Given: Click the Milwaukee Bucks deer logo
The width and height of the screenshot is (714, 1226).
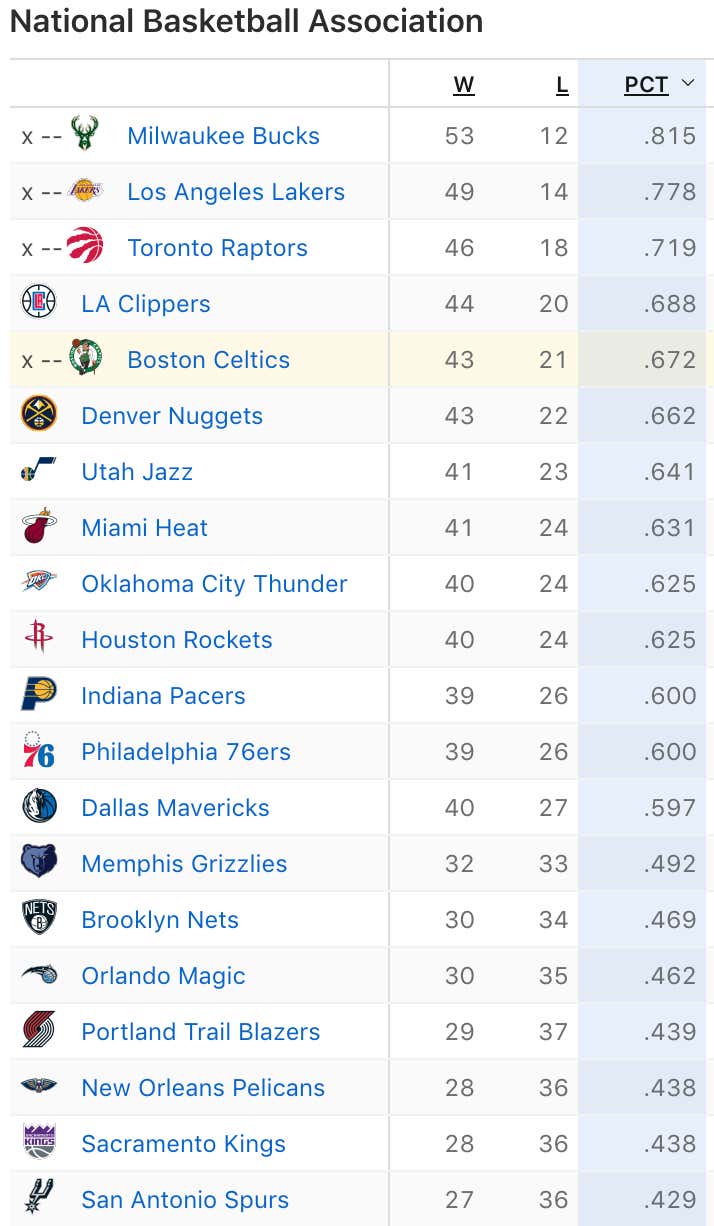Looking at the screenshot, I should tap(85, 134).
